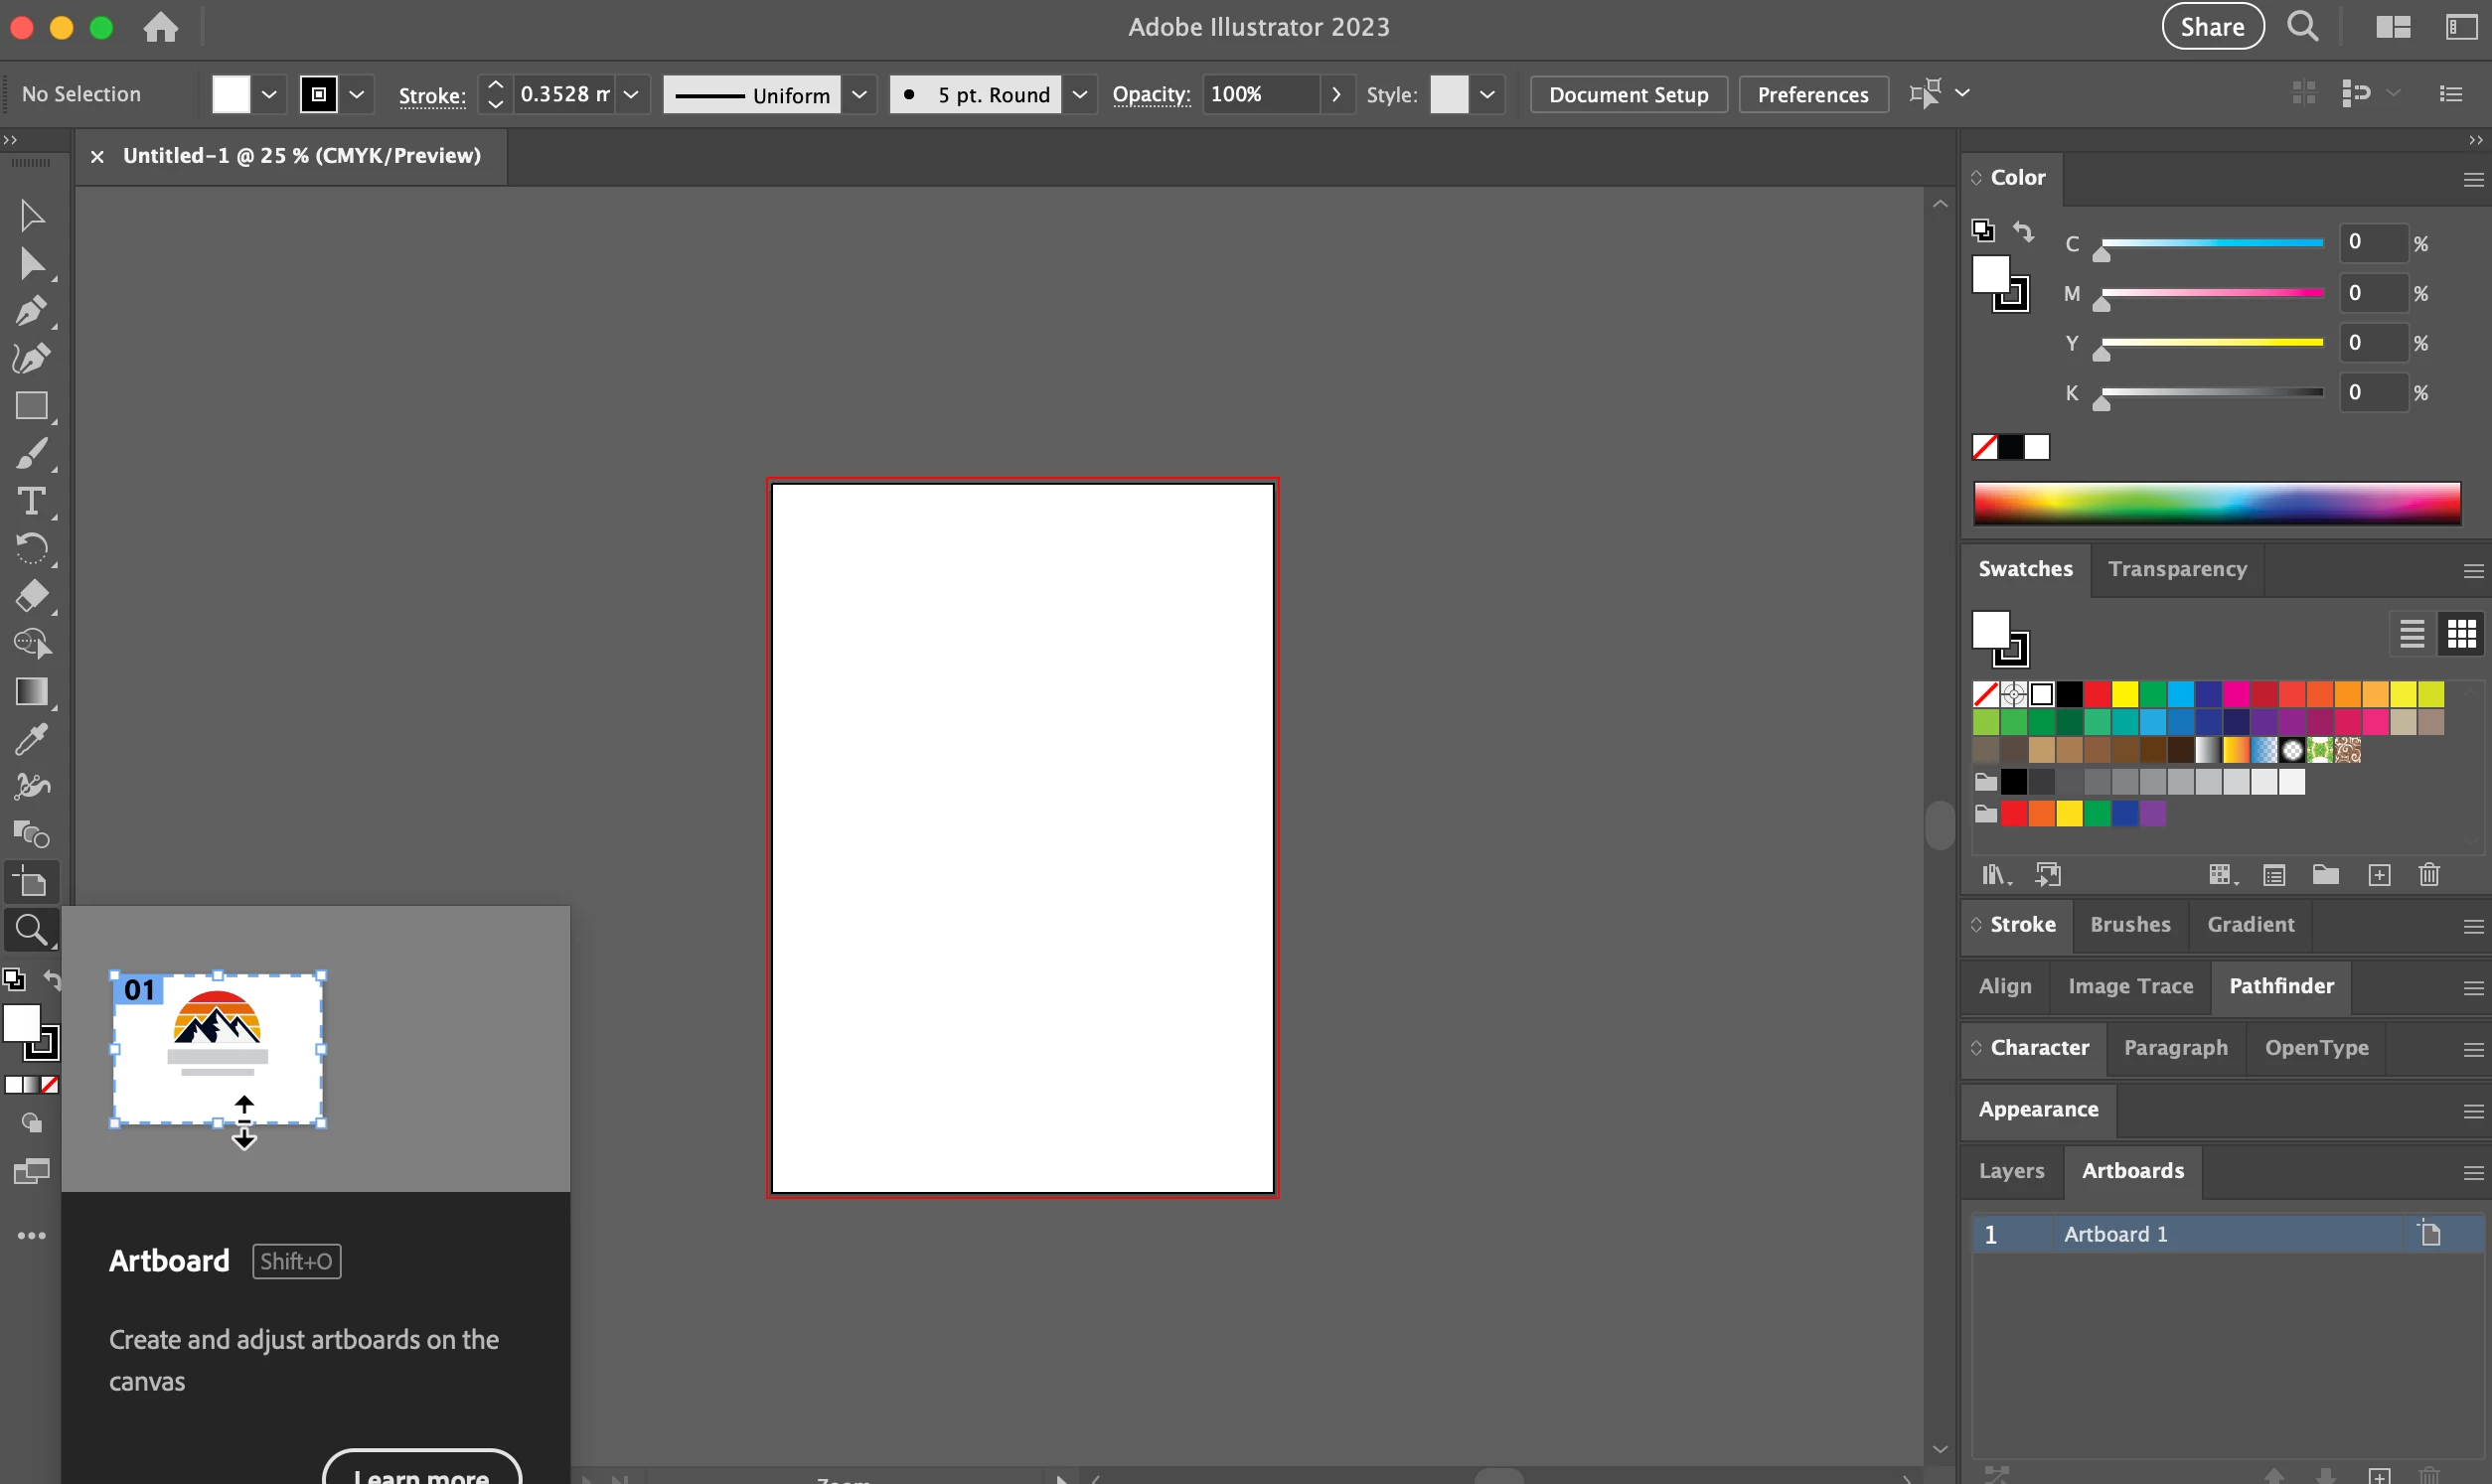Select the Rectangle tool

coord(30,406)
